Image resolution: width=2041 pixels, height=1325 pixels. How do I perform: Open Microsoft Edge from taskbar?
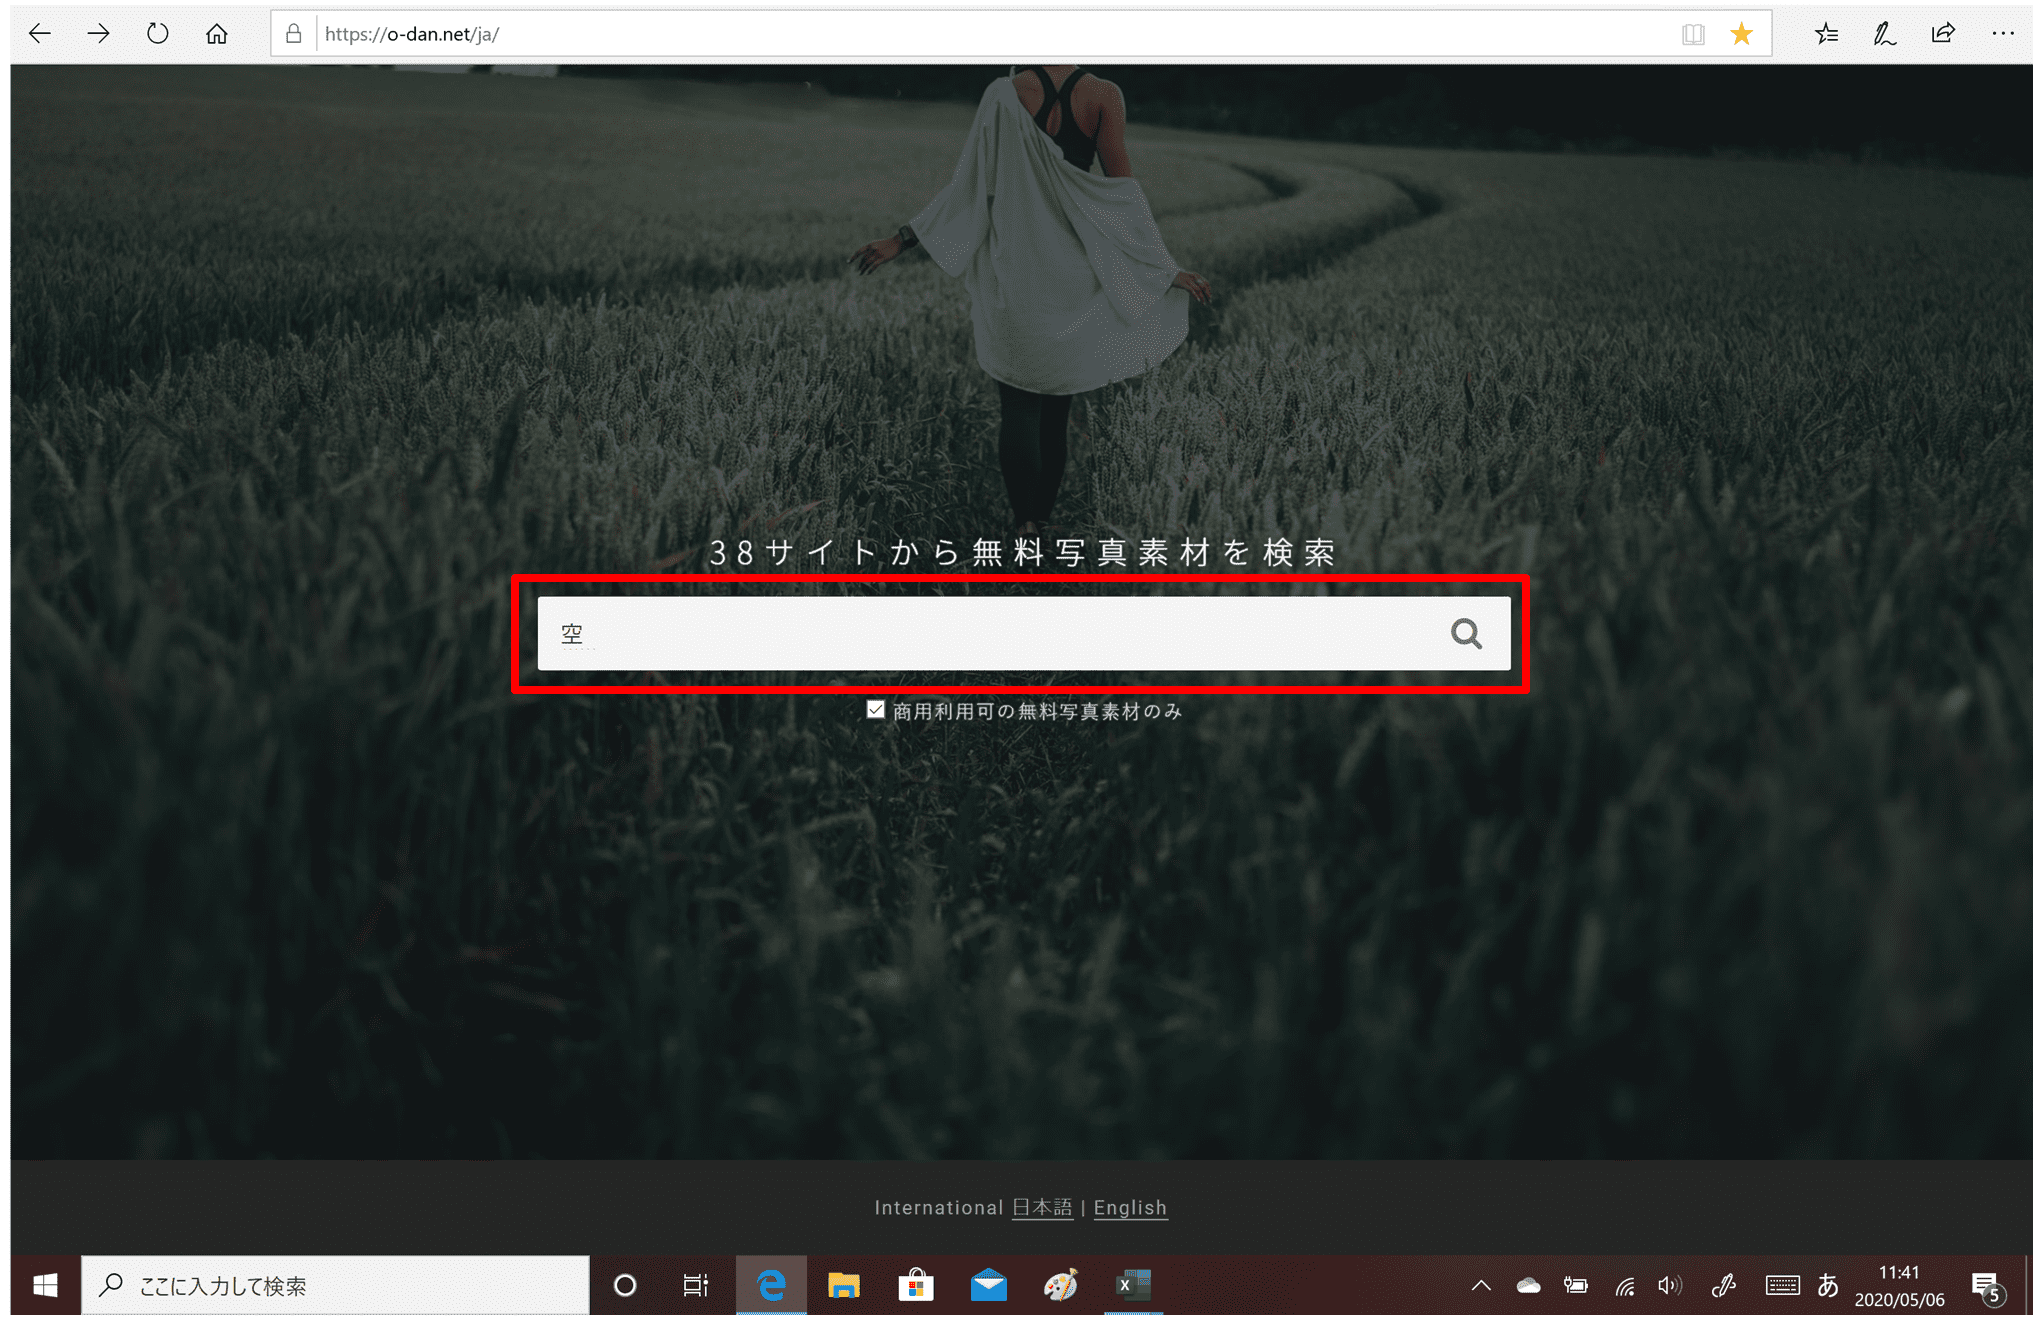pos(771,1285)
